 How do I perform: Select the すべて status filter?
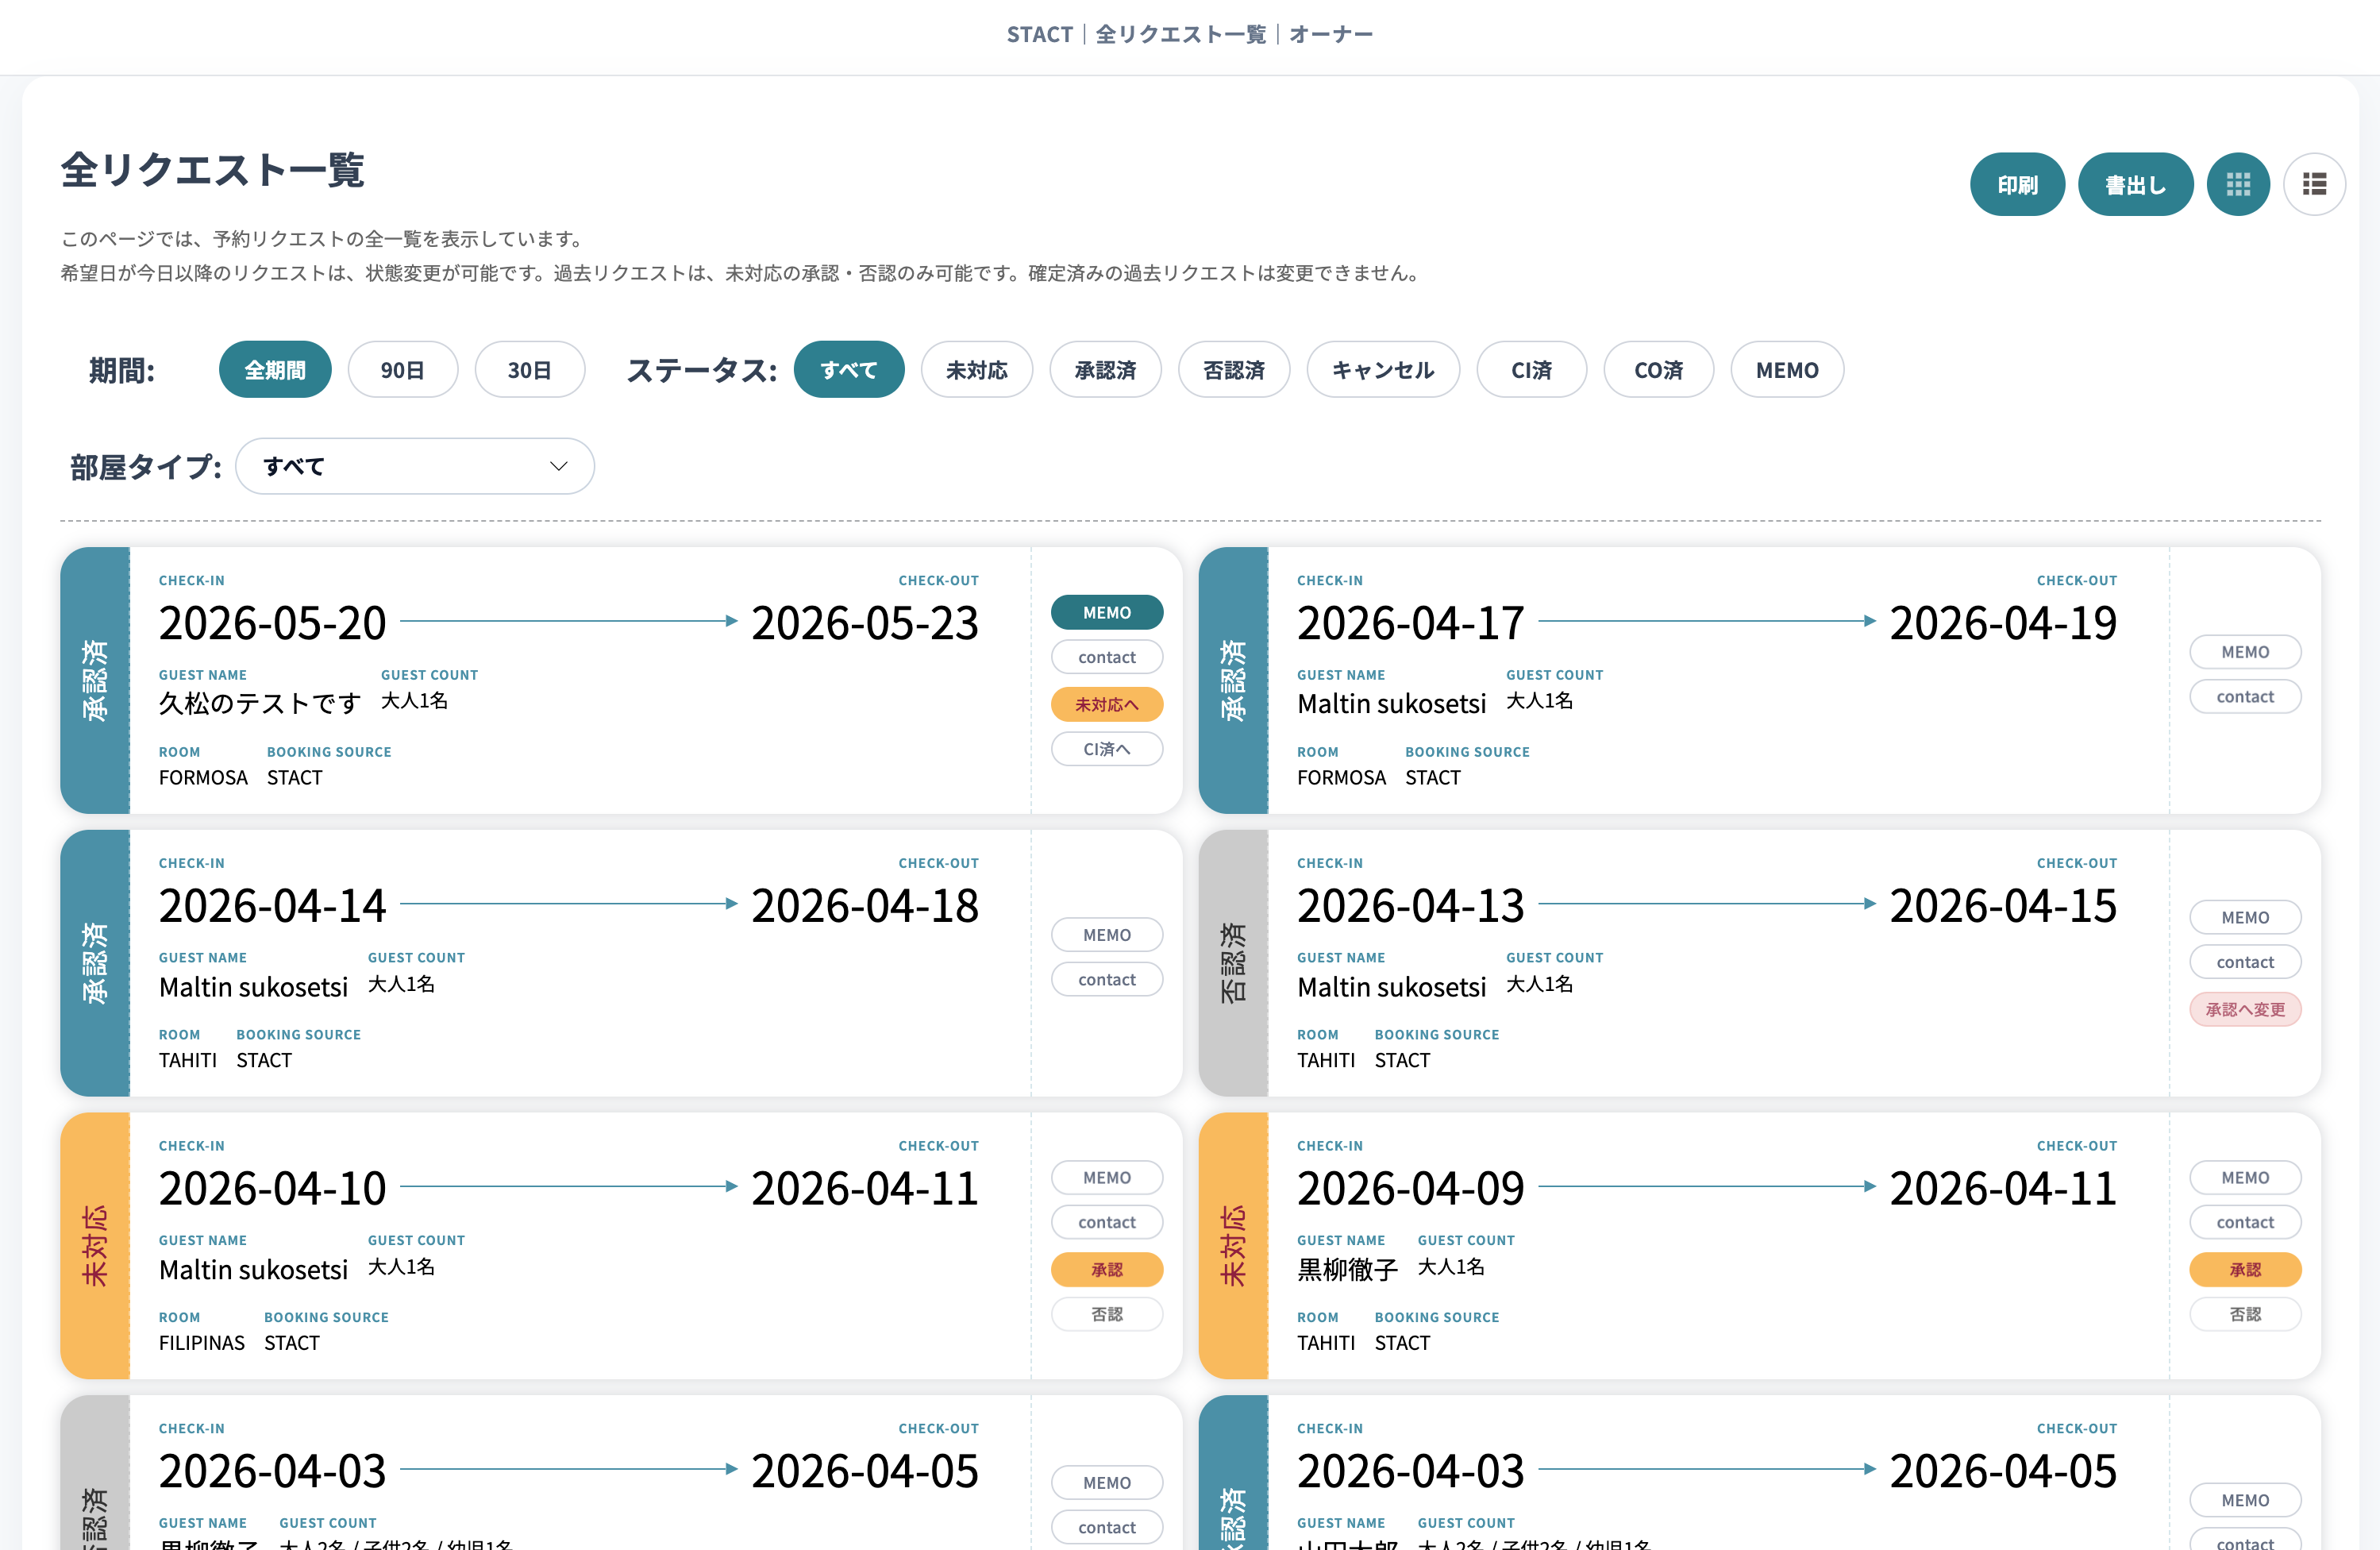[x=849, y=370]
